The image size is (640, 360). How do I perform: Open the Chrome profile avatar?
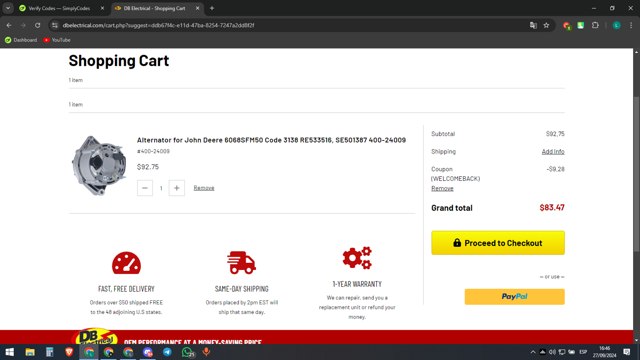pos(617,25)
